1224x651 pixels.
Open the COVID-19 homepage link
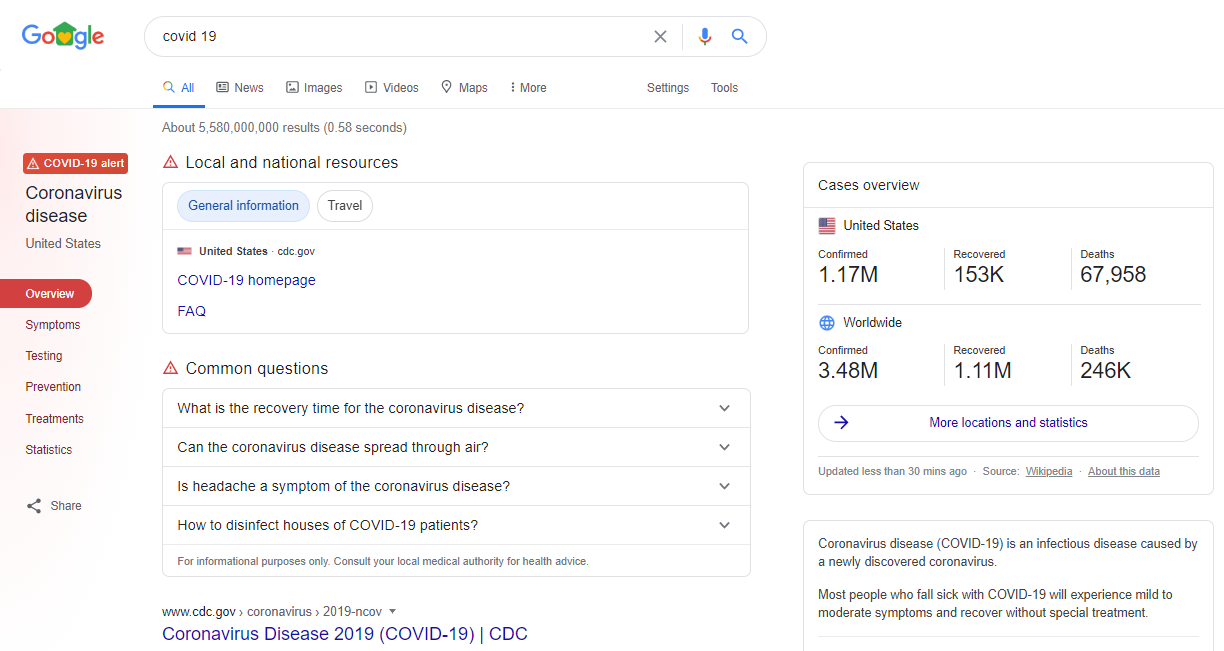[x=246, y=281]
